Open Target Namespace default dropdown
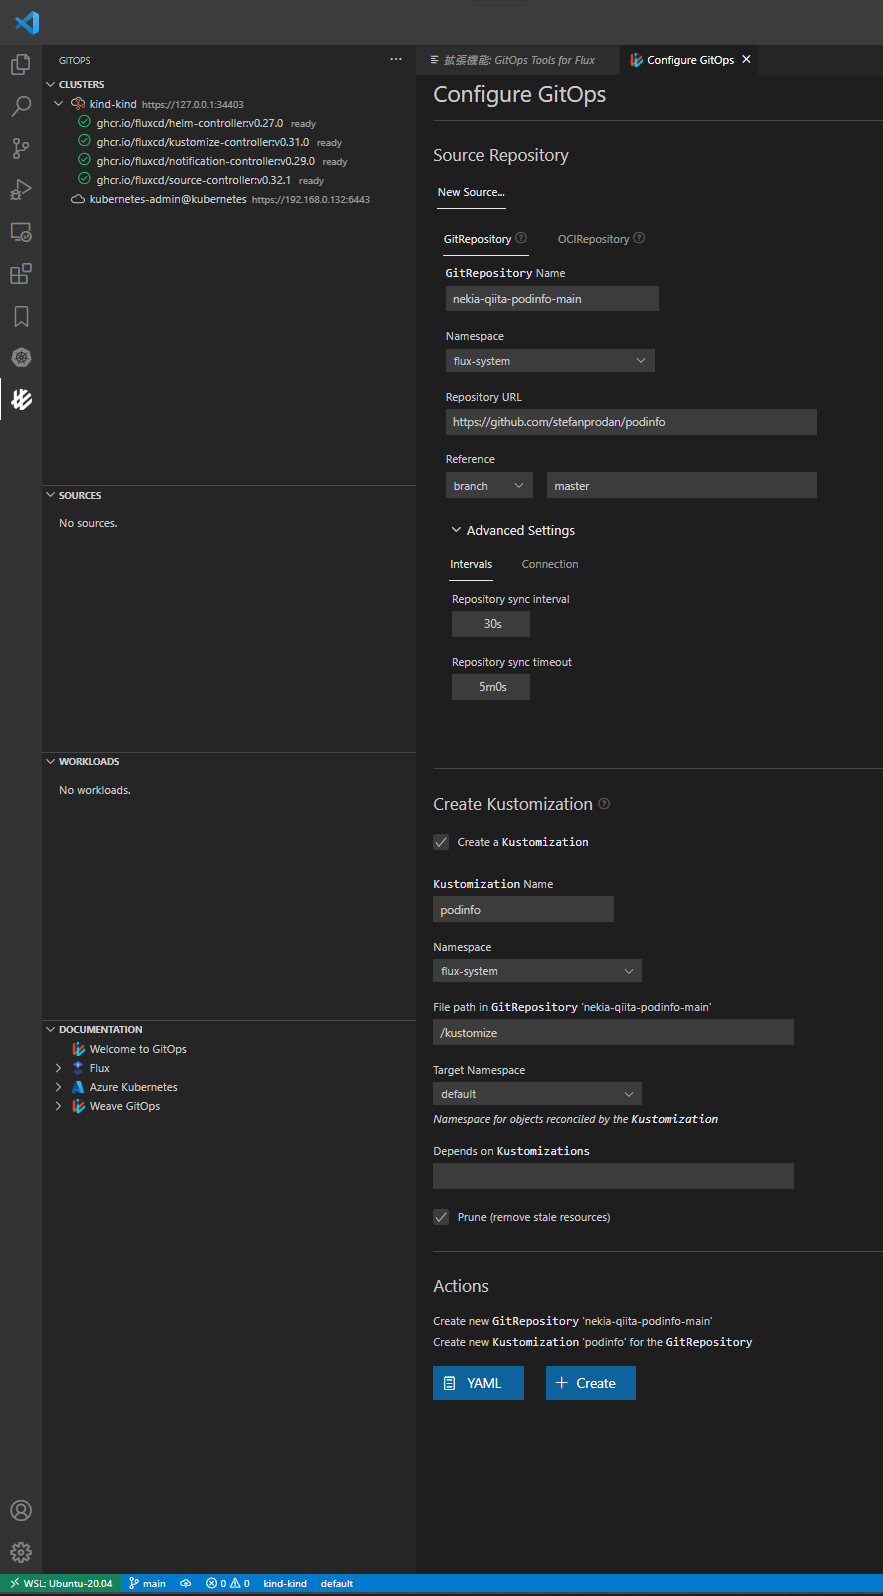 (538, 1094)
